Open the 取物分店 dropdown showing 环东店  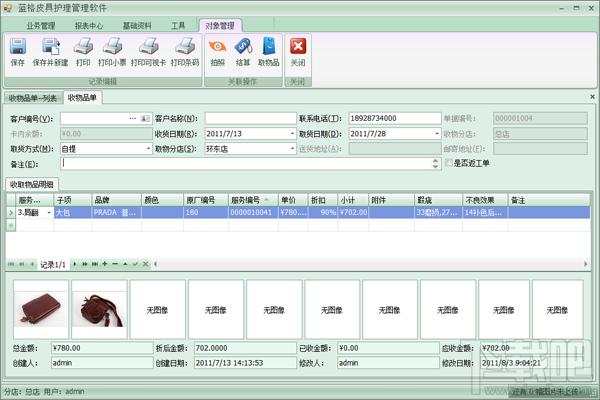292,149
